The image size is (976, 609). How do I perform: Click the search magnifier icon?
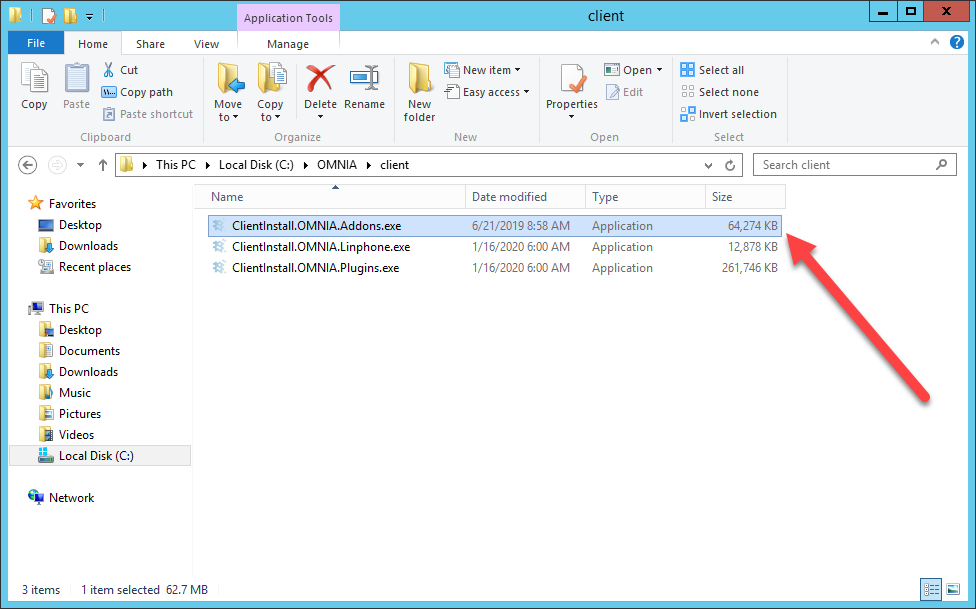pyautogui.click(x=942, y=165)
